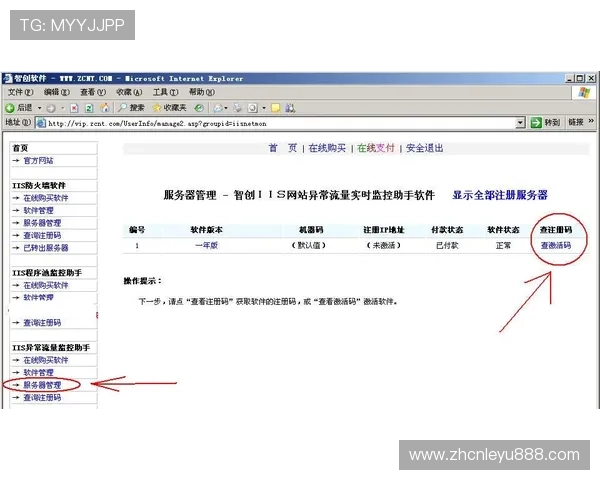Screen dimensions: 600x480
Task: Click the Home page toolbar icon
Action: pyautogui.click(x=104, y=108)
